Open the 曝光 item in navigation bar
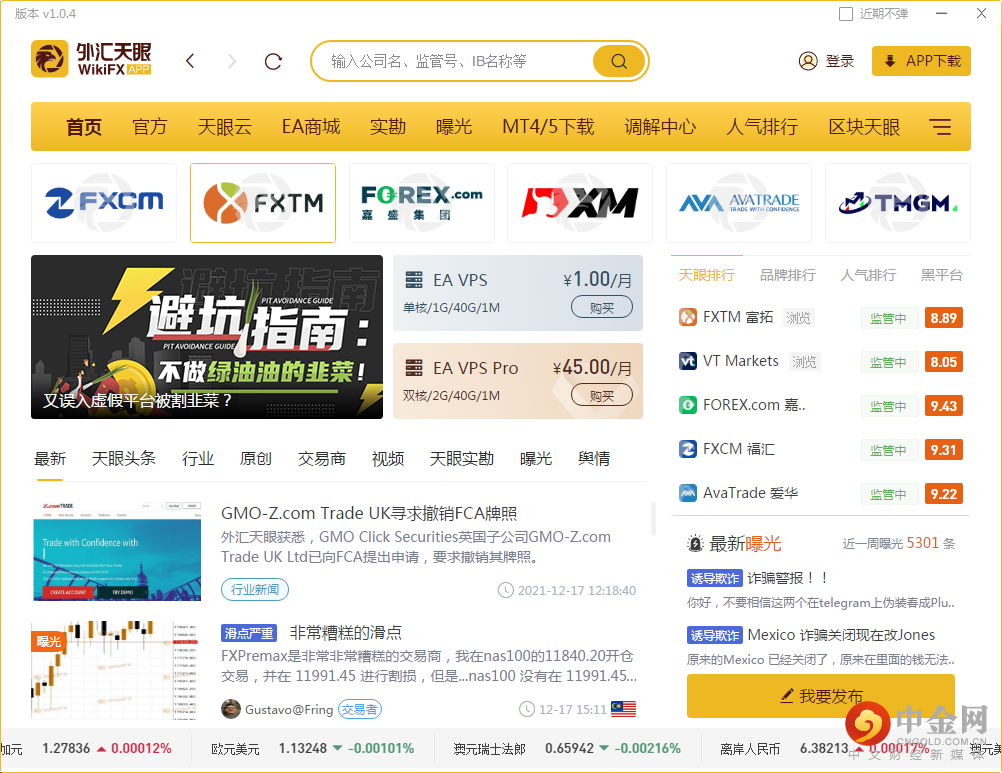 pos(454,126)
